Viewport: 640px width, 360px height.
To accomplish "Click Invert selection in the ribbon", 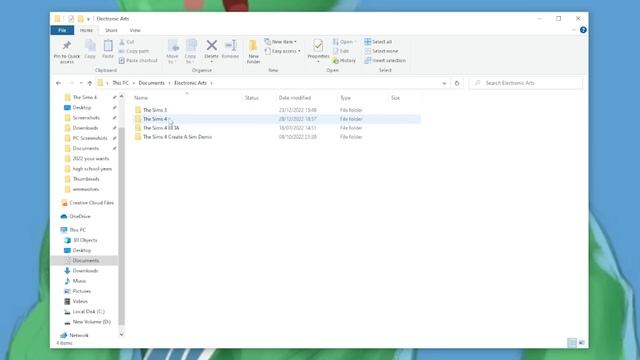I will (385, 60).
